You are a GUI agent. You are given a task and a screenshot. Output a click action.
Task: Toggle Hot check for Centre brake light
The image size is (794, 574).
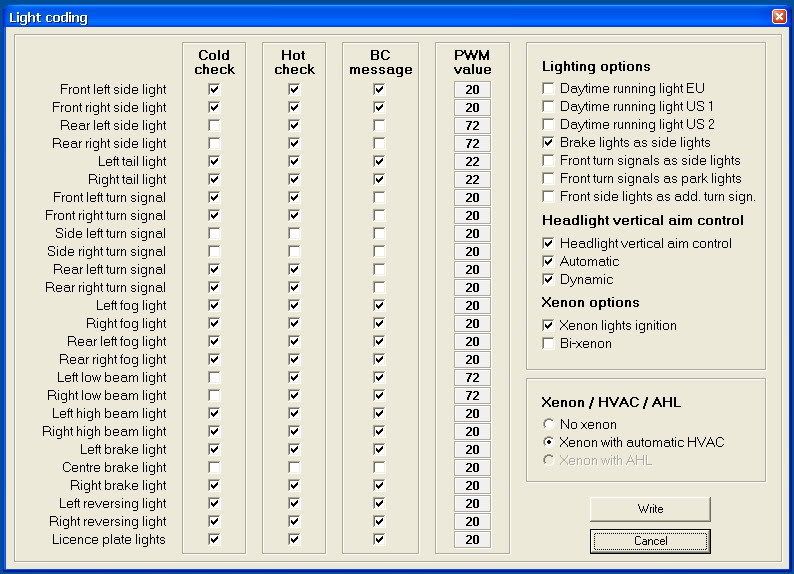pos(294,468)
